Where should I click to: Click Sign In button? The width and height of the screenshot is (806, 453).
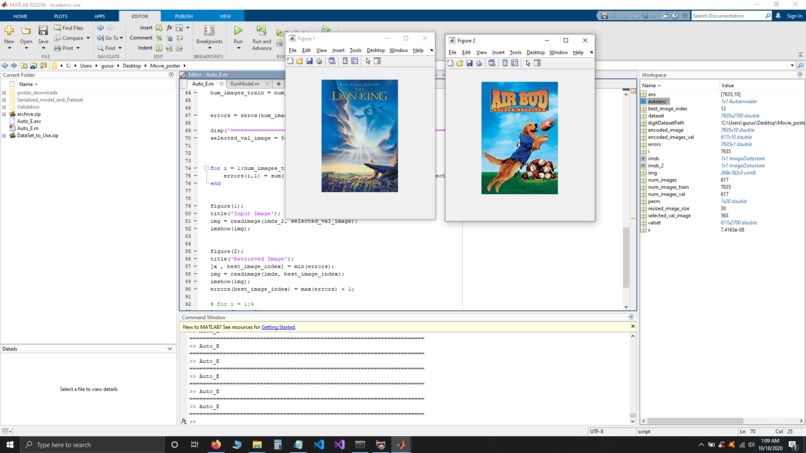(x=794, y=16)
